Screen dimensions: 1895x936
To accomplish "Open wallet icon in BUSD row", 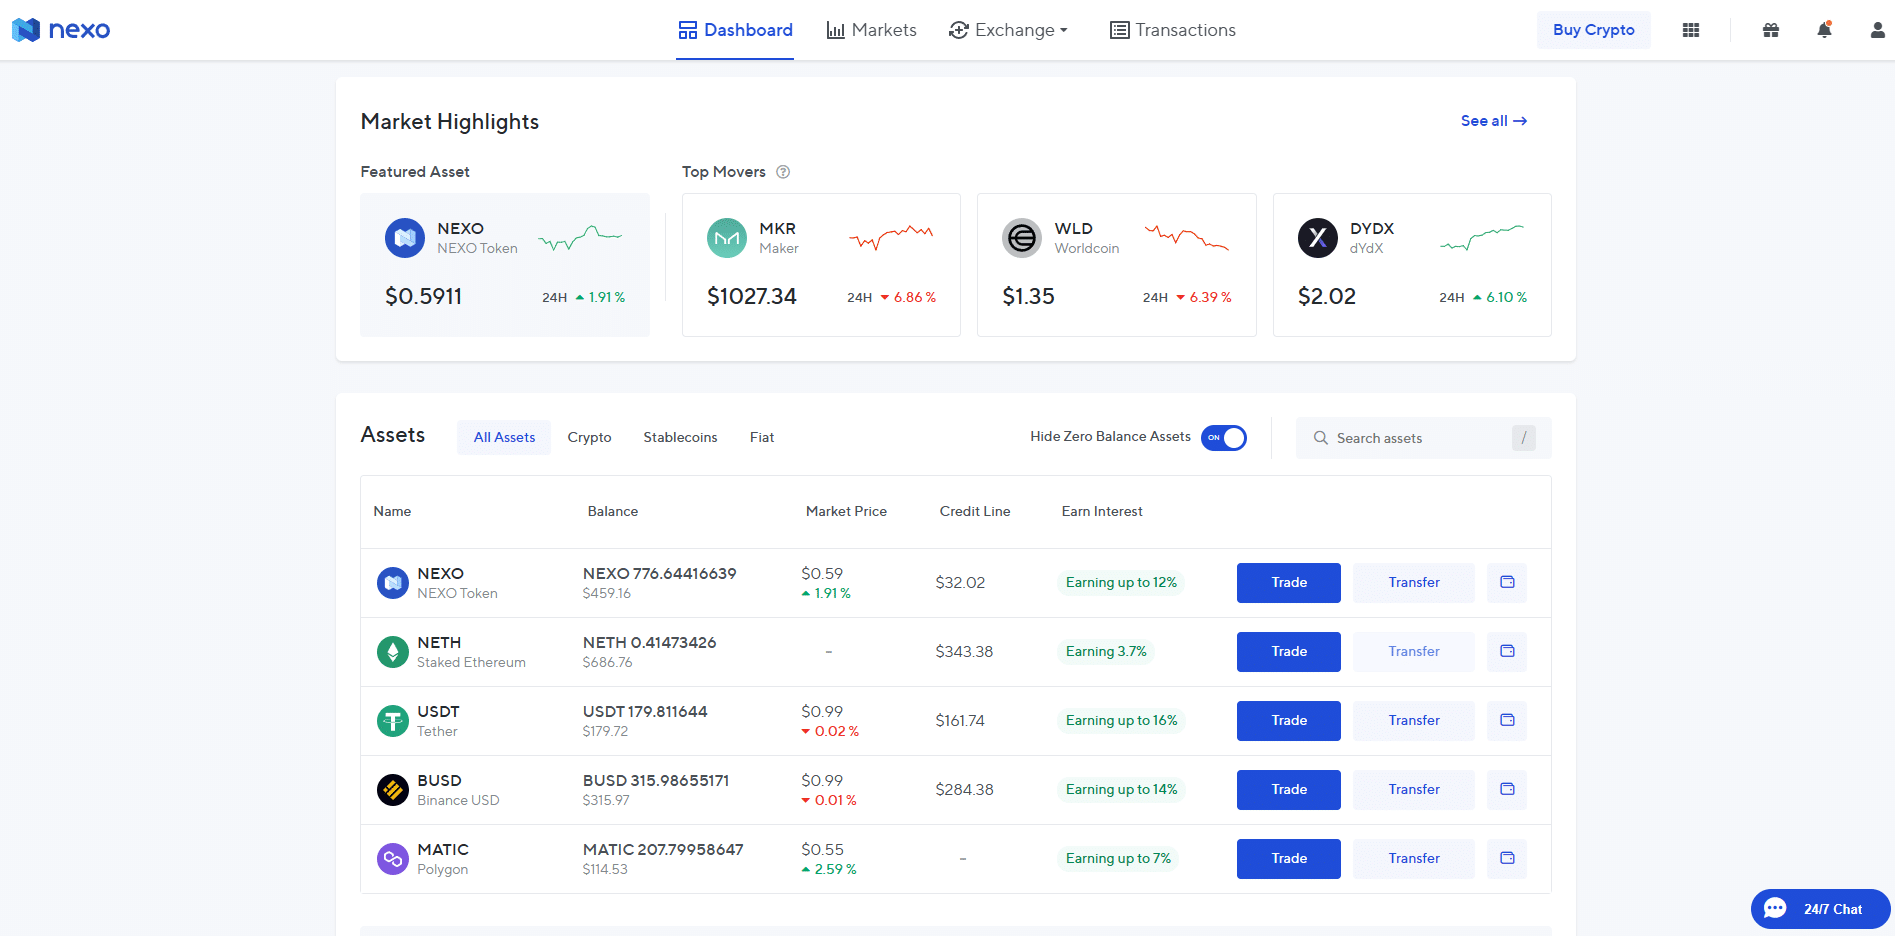I will (1507, 790).
